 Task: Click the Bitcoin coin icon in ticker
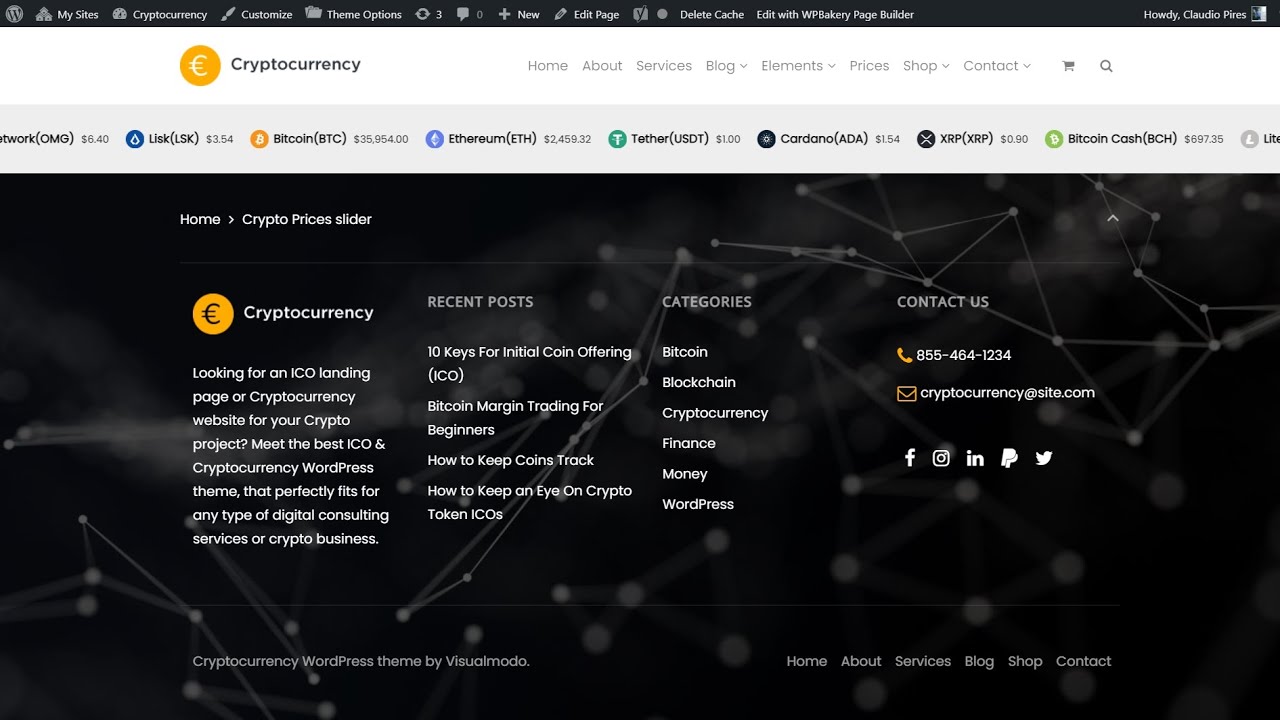pyautogui.click(x=259, y=139)
